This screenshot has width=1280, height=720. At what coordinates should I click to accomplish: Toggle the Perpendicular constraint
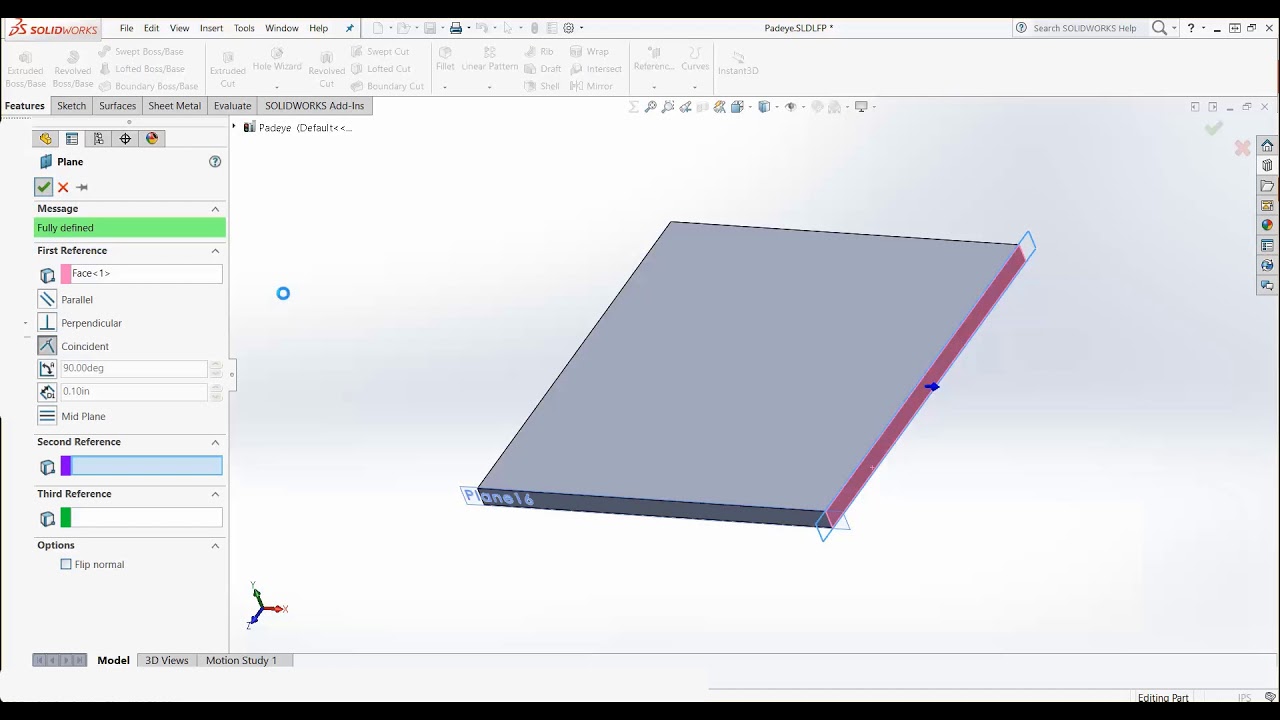coord(47,322)
